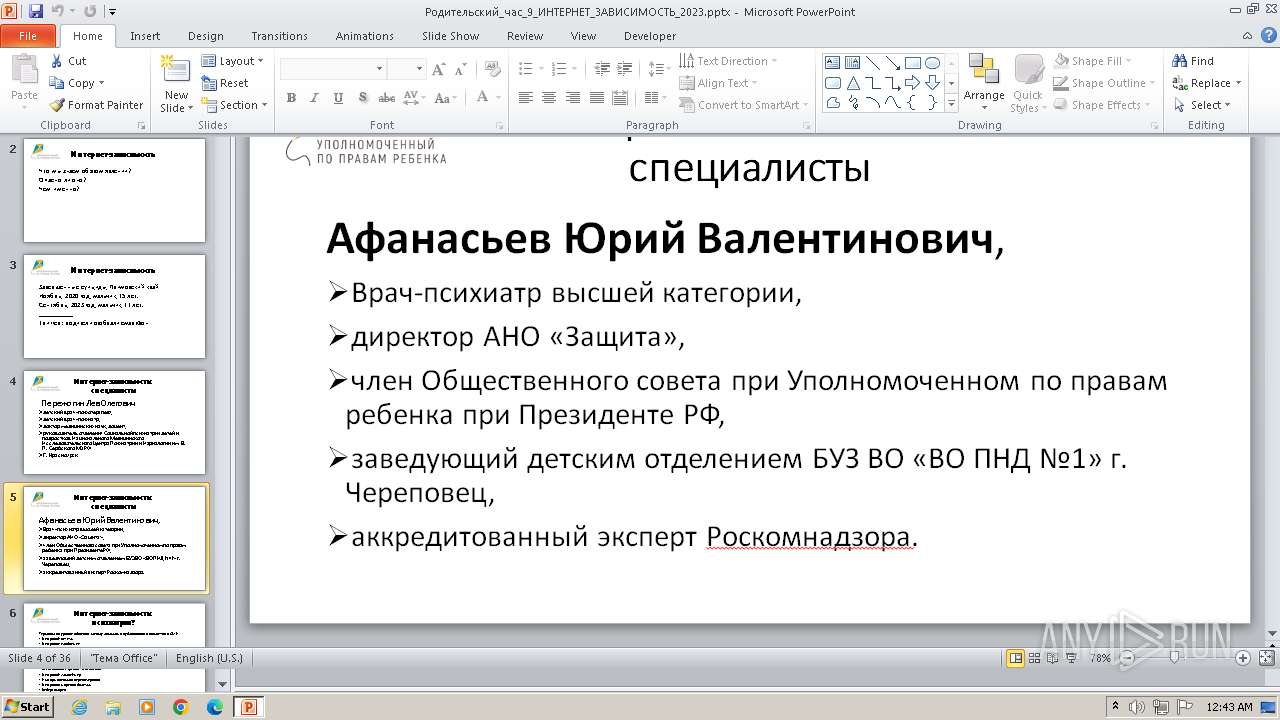Click Quick Styles button
This screenshot has height=720, width=1280.
[x=1027, y=83]
